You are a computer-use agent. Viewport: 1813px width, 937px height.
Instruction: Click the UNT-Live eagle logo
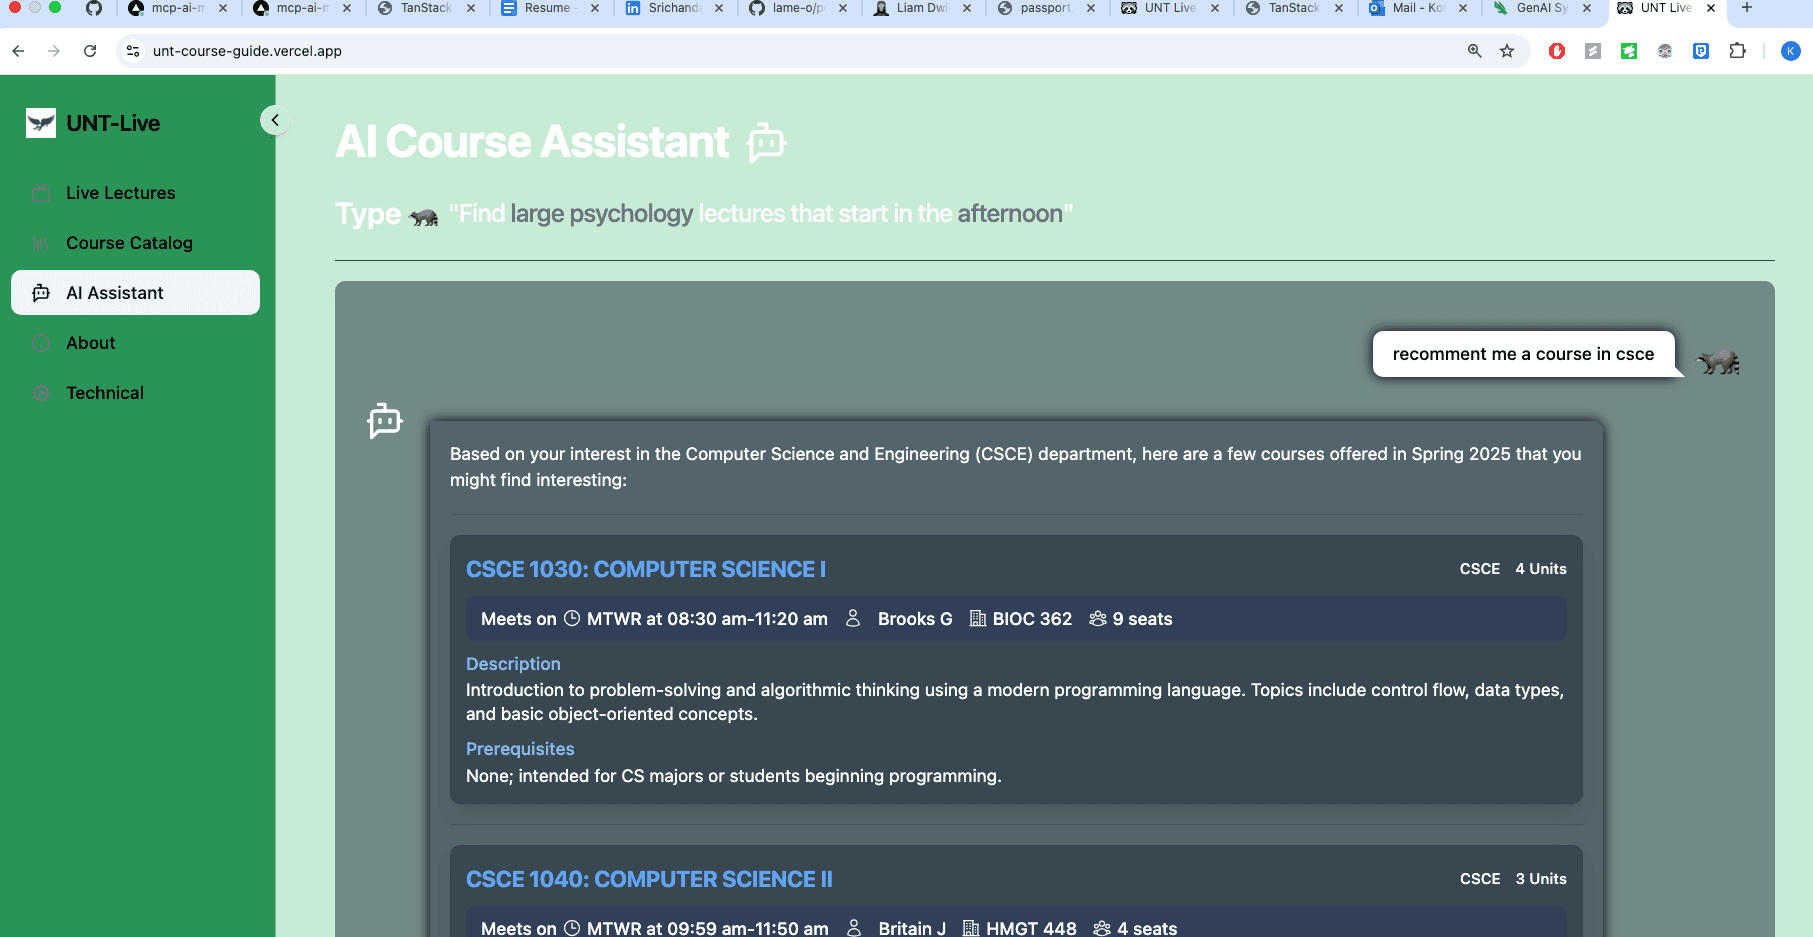pyautogui.click(x=41, y=123)
